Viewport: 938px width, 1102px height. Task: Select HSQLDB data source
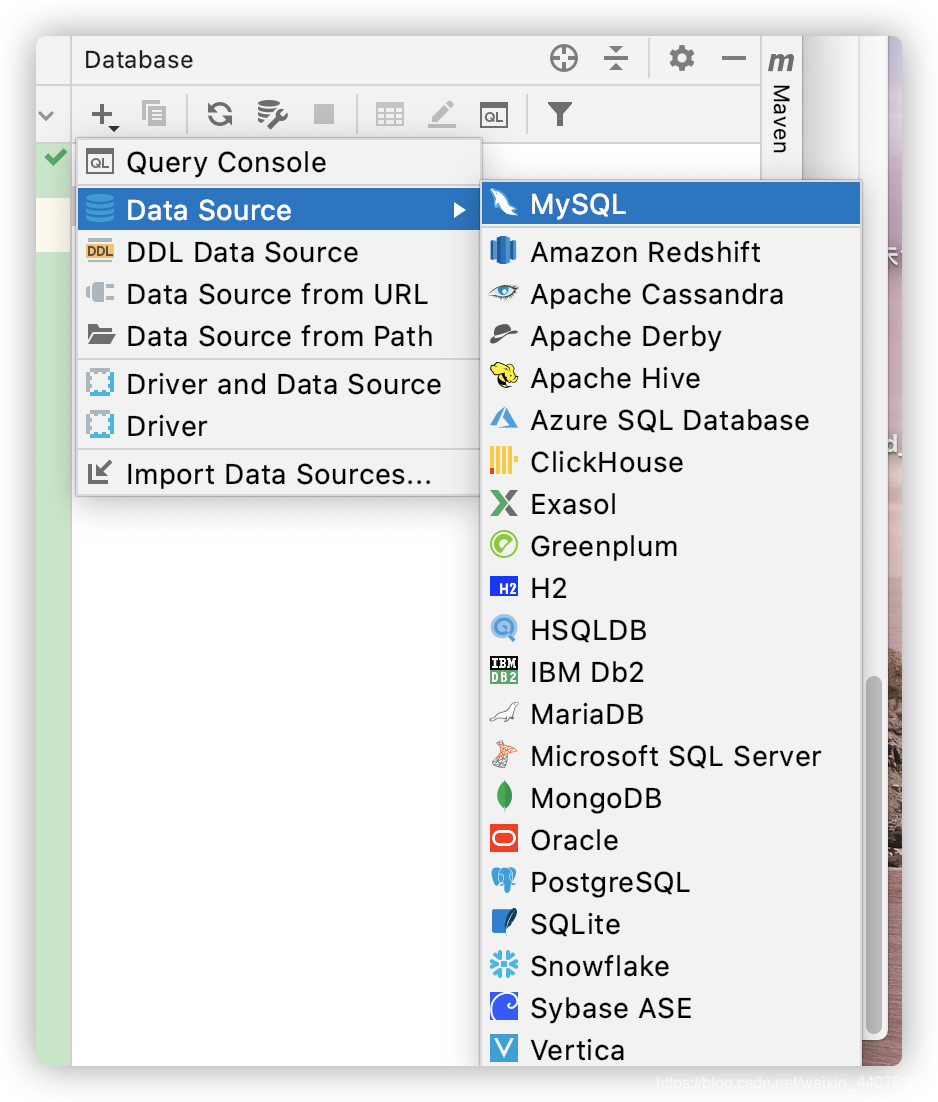click(x=671, y=630)
